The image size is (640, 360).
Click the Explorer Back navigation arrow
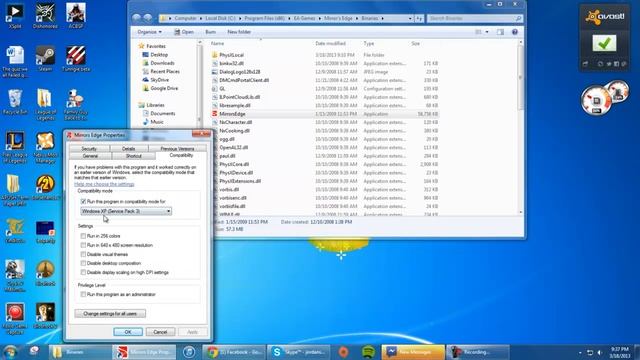point(137,18)
